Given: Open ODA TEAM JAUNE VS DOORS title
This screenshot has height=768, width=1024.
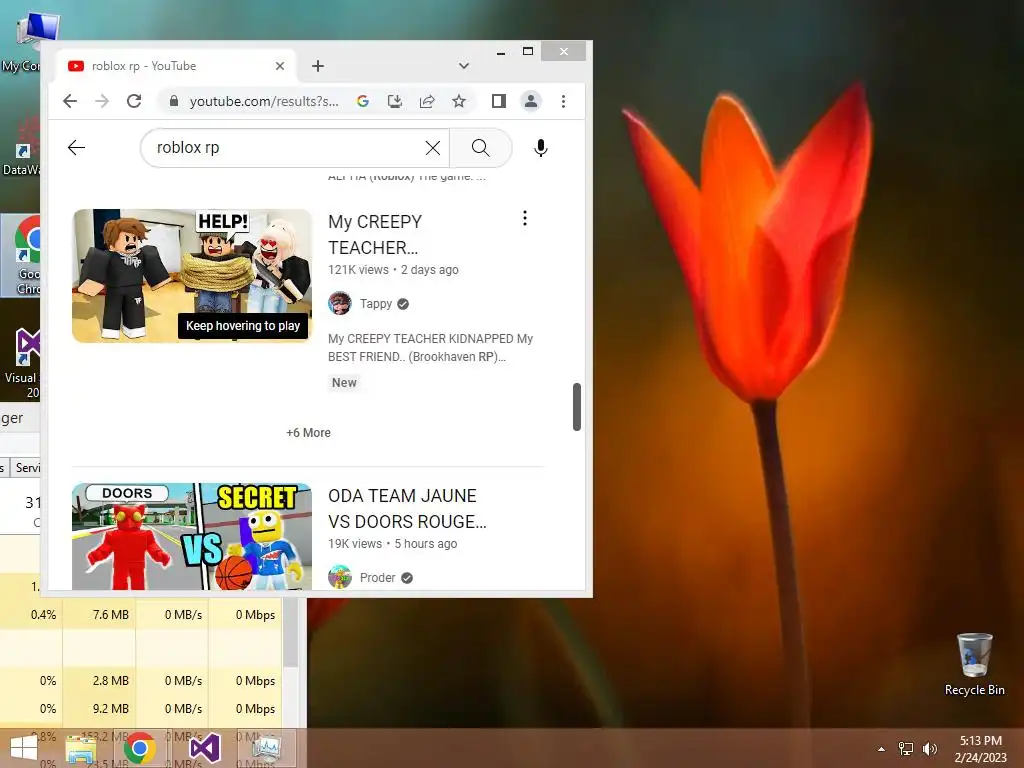Looking at the screenshot, I should (407, 509).
